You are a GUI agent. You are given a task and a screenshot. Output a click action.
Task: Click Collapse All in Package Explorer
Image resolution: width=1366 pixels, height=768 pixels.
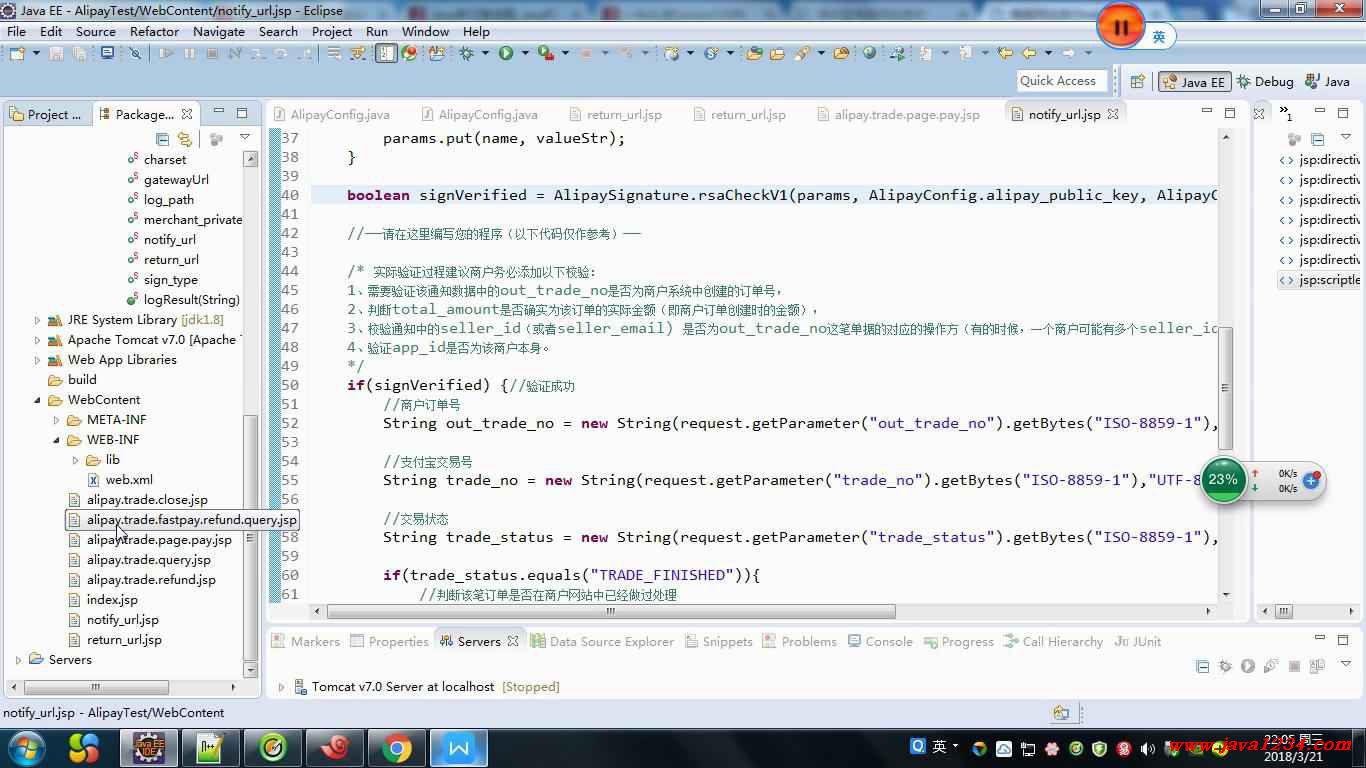pos(162,139)
